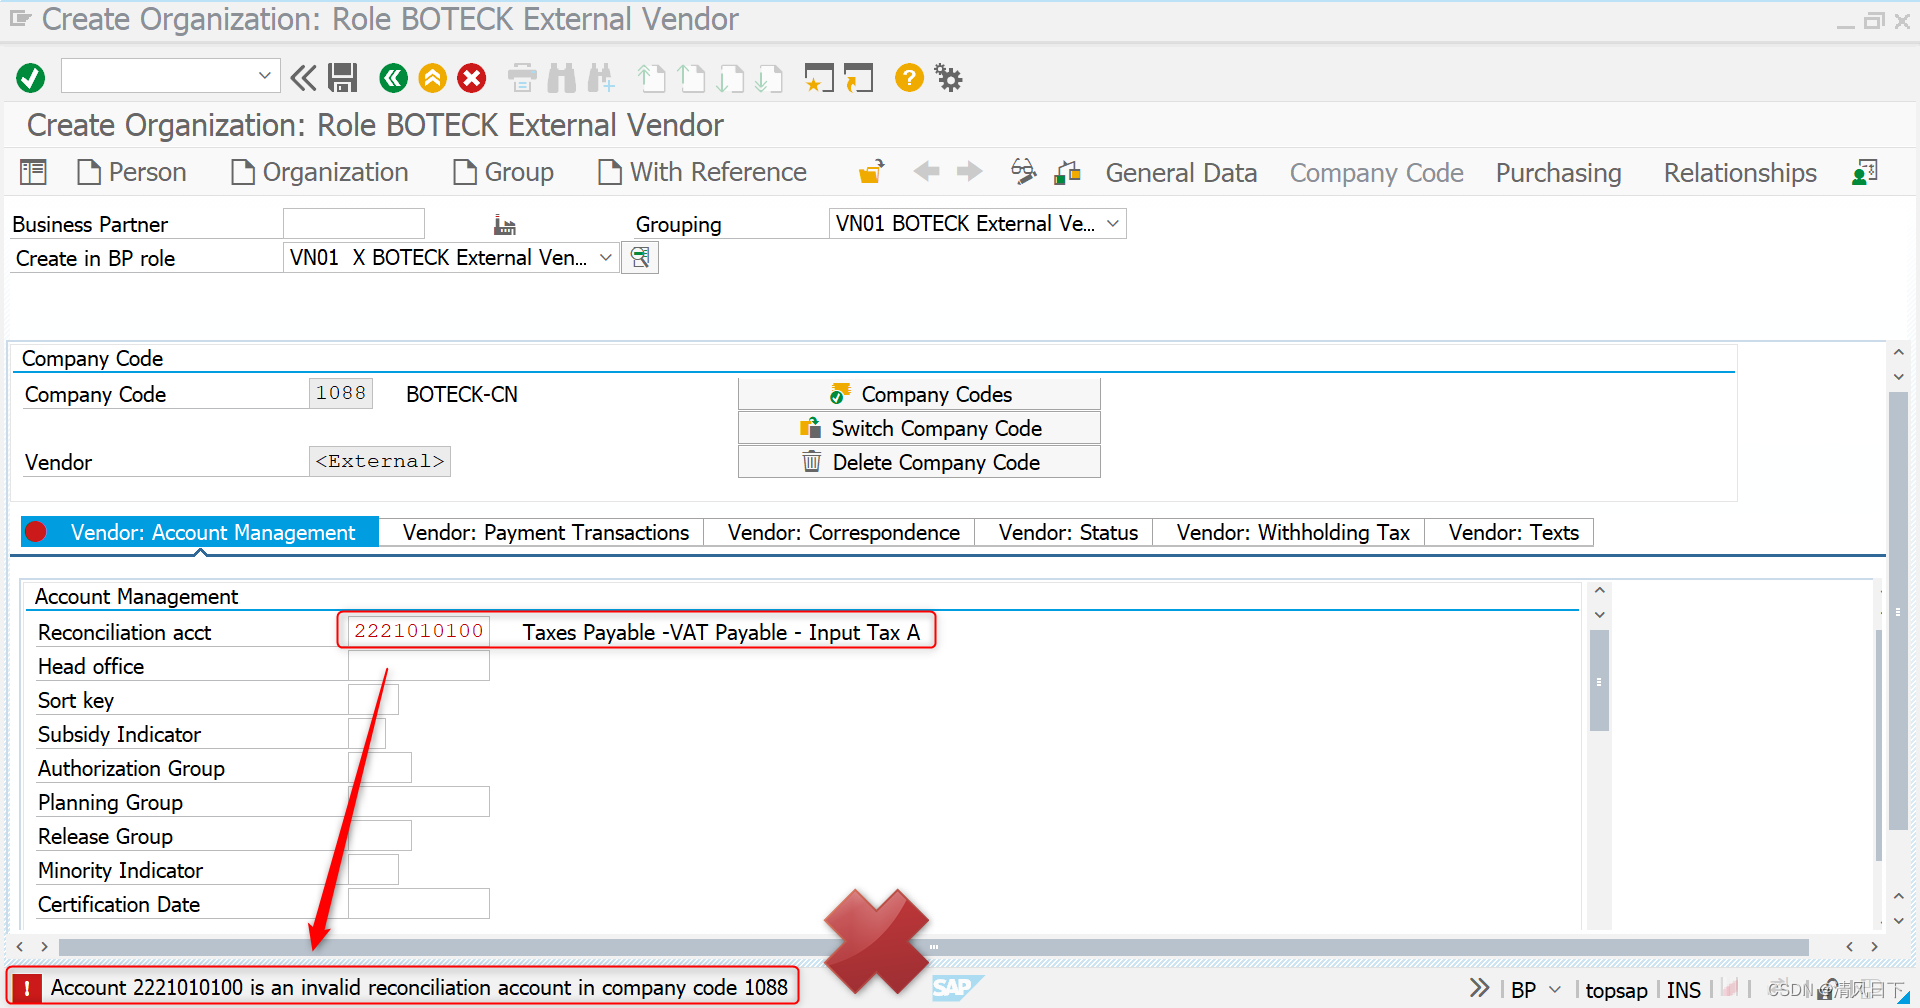
Task: Click the Find Next binoculars icon
Action: [x=601, y=77]
